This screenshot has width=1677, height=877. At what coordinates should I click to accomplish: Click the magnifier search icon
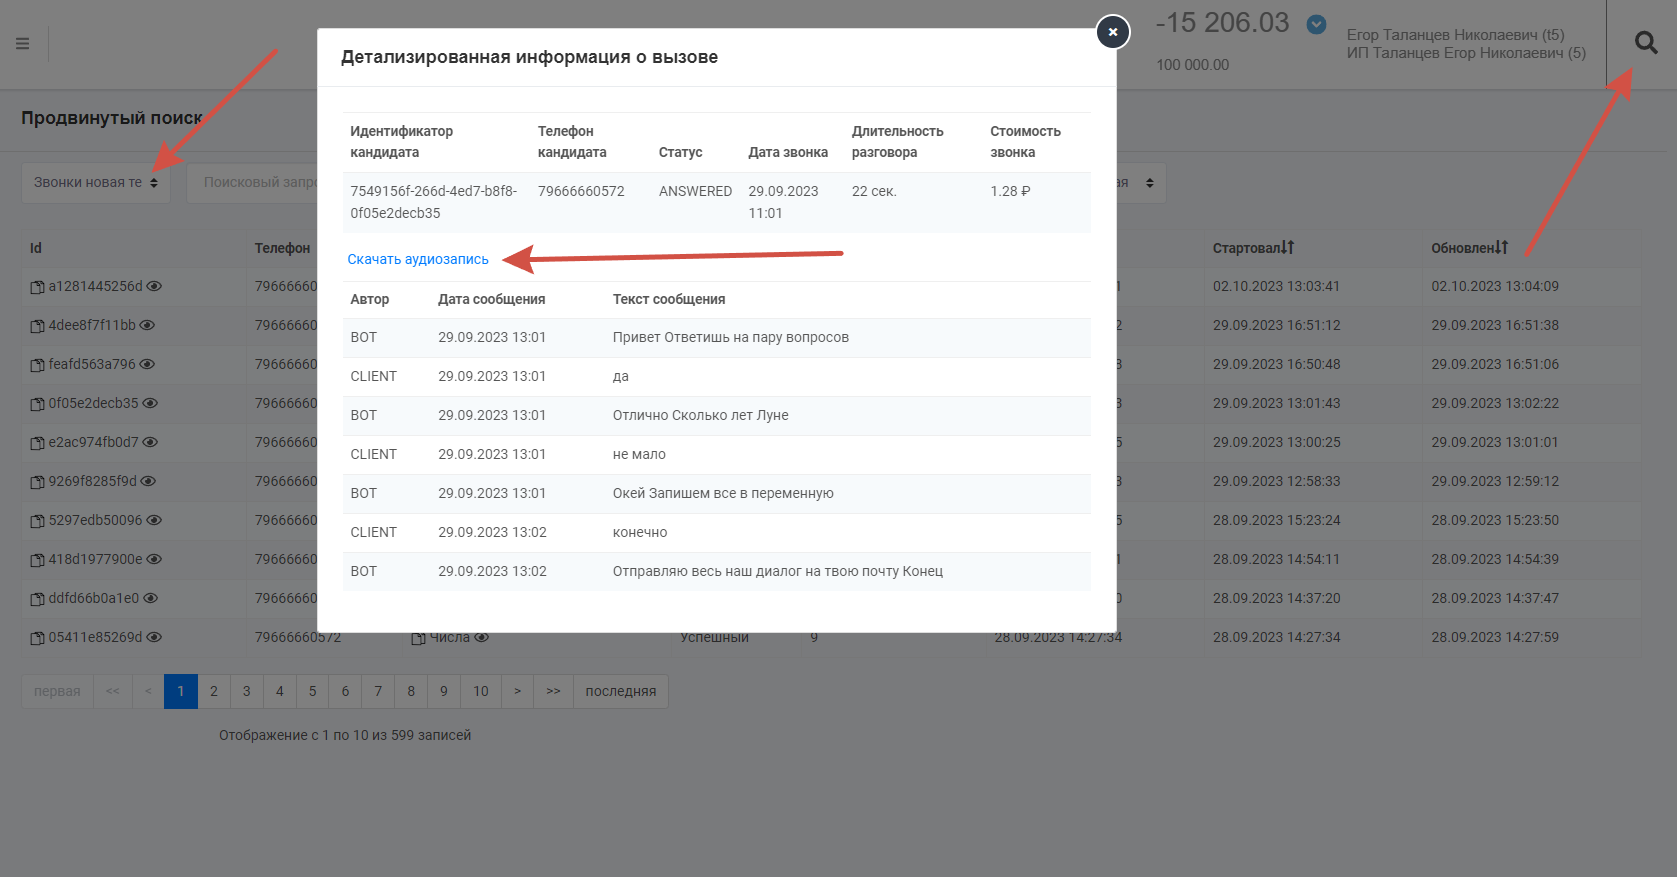click(x=1645, y=43)
